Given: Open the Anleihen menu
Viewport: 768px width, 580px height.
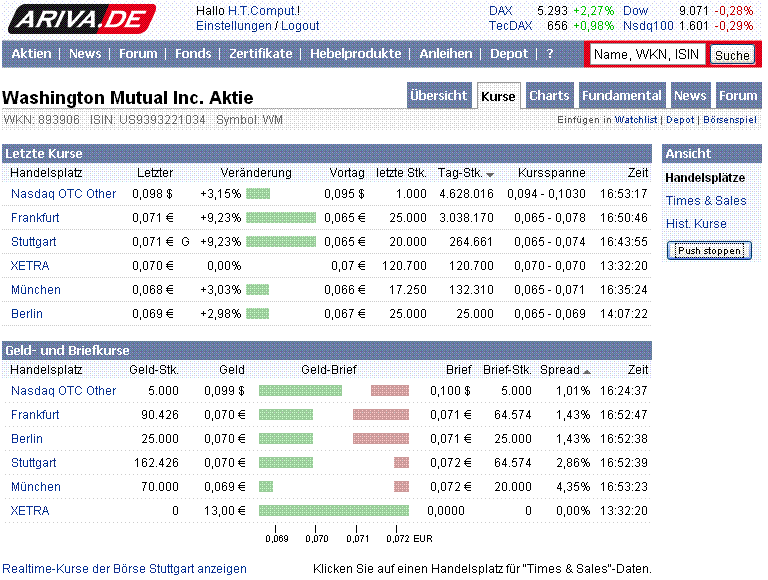Looking at the screenshot, I should coord(446,53).
